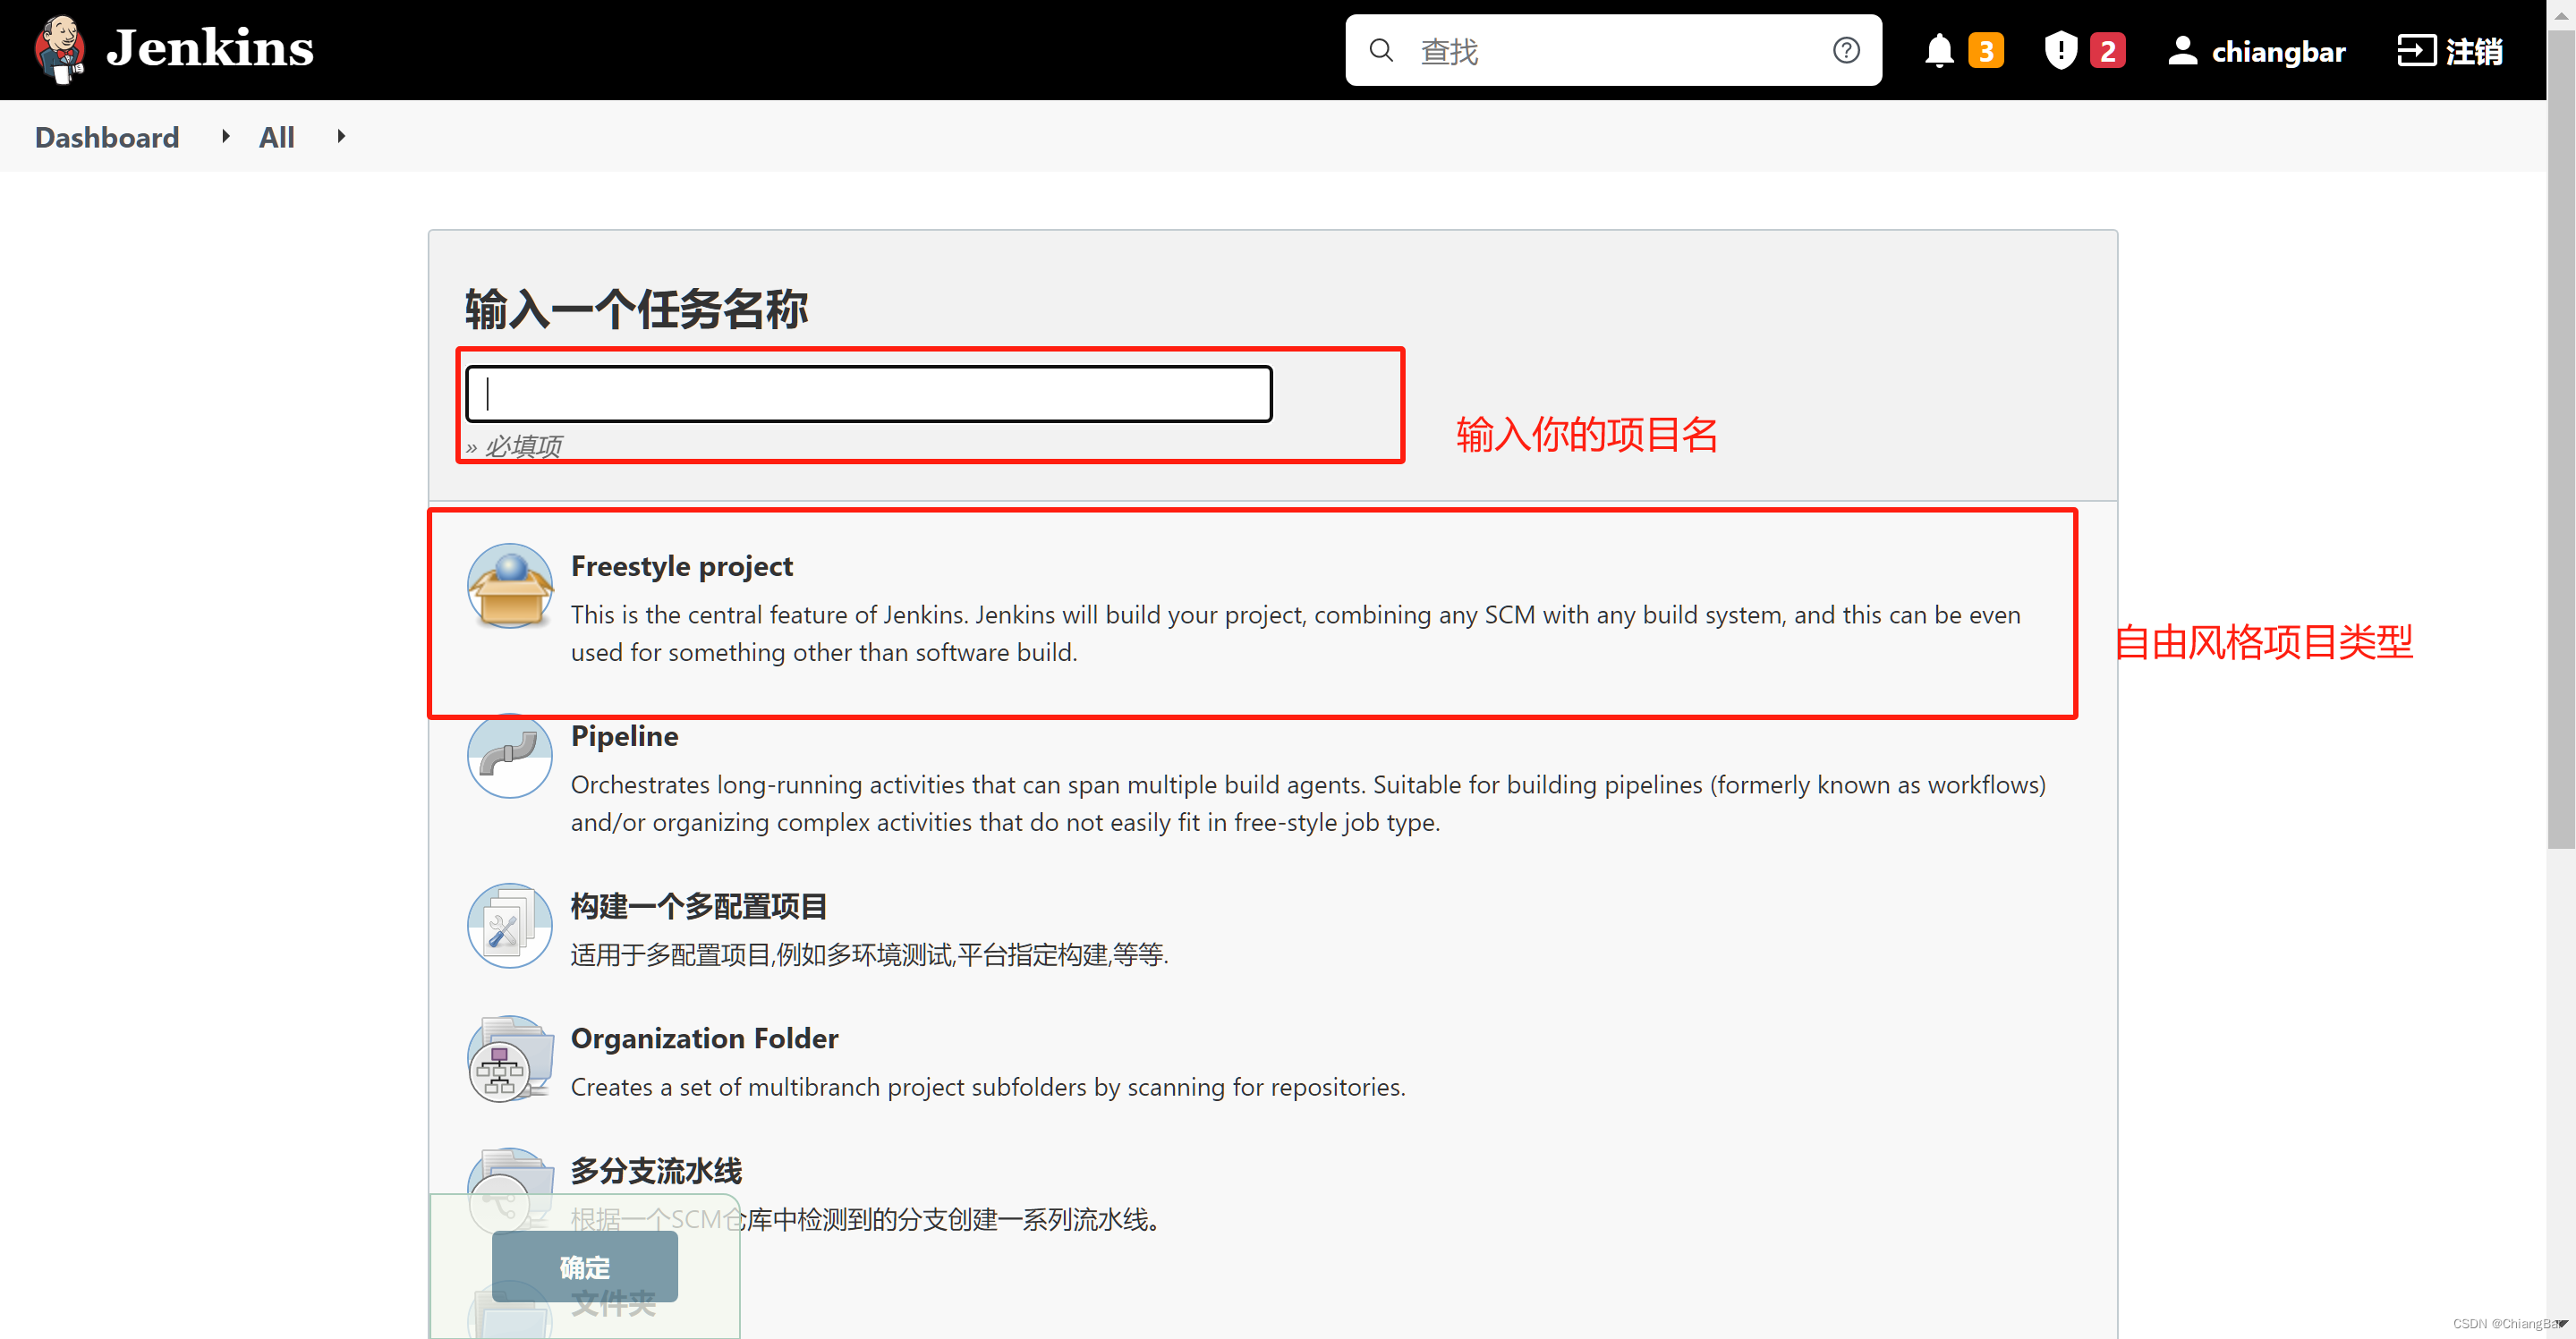2576x1339 pixels.
Task: Open the All breadcrumb view
Action: (276, 136)
